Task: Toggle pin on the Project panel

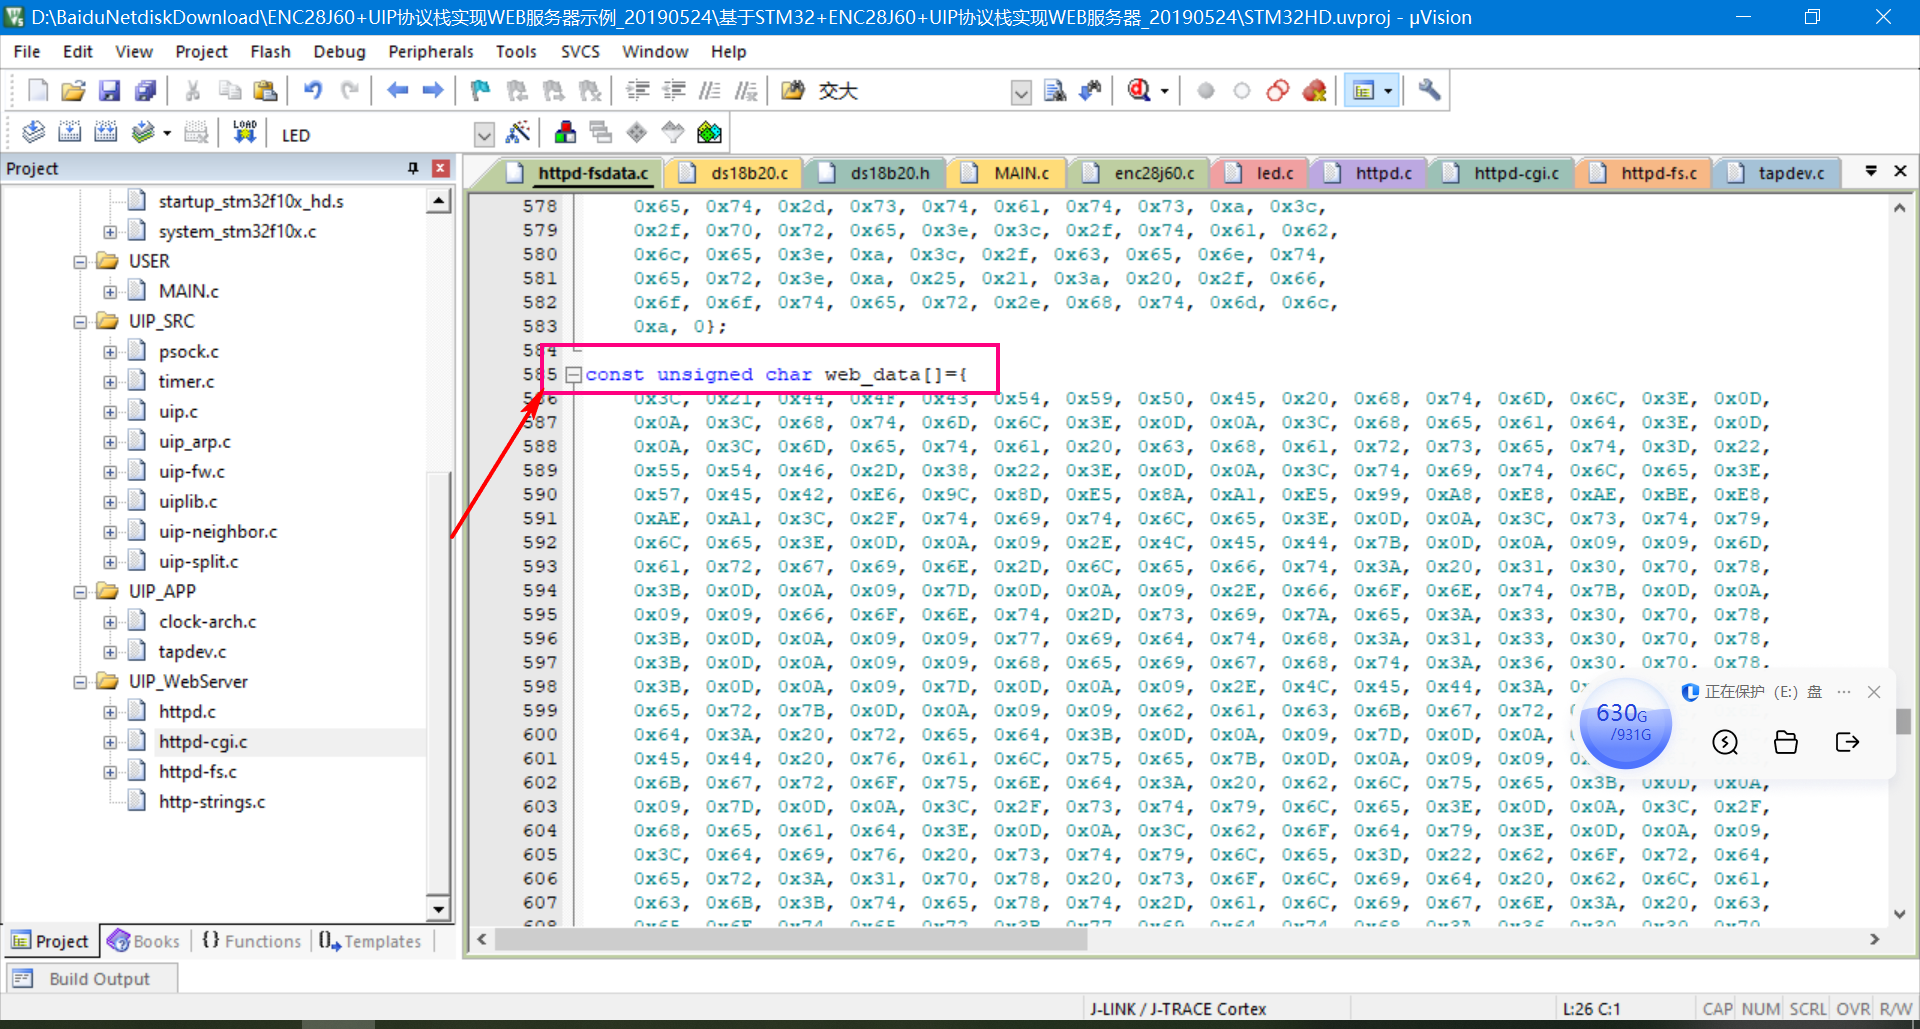Action: pyautogui.click(x=412, y=168)
